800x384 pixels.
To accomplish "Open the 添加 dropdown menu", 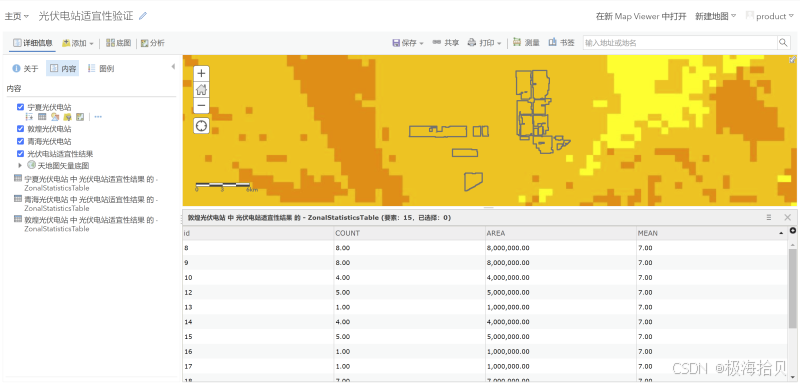I will coord(78,43).
